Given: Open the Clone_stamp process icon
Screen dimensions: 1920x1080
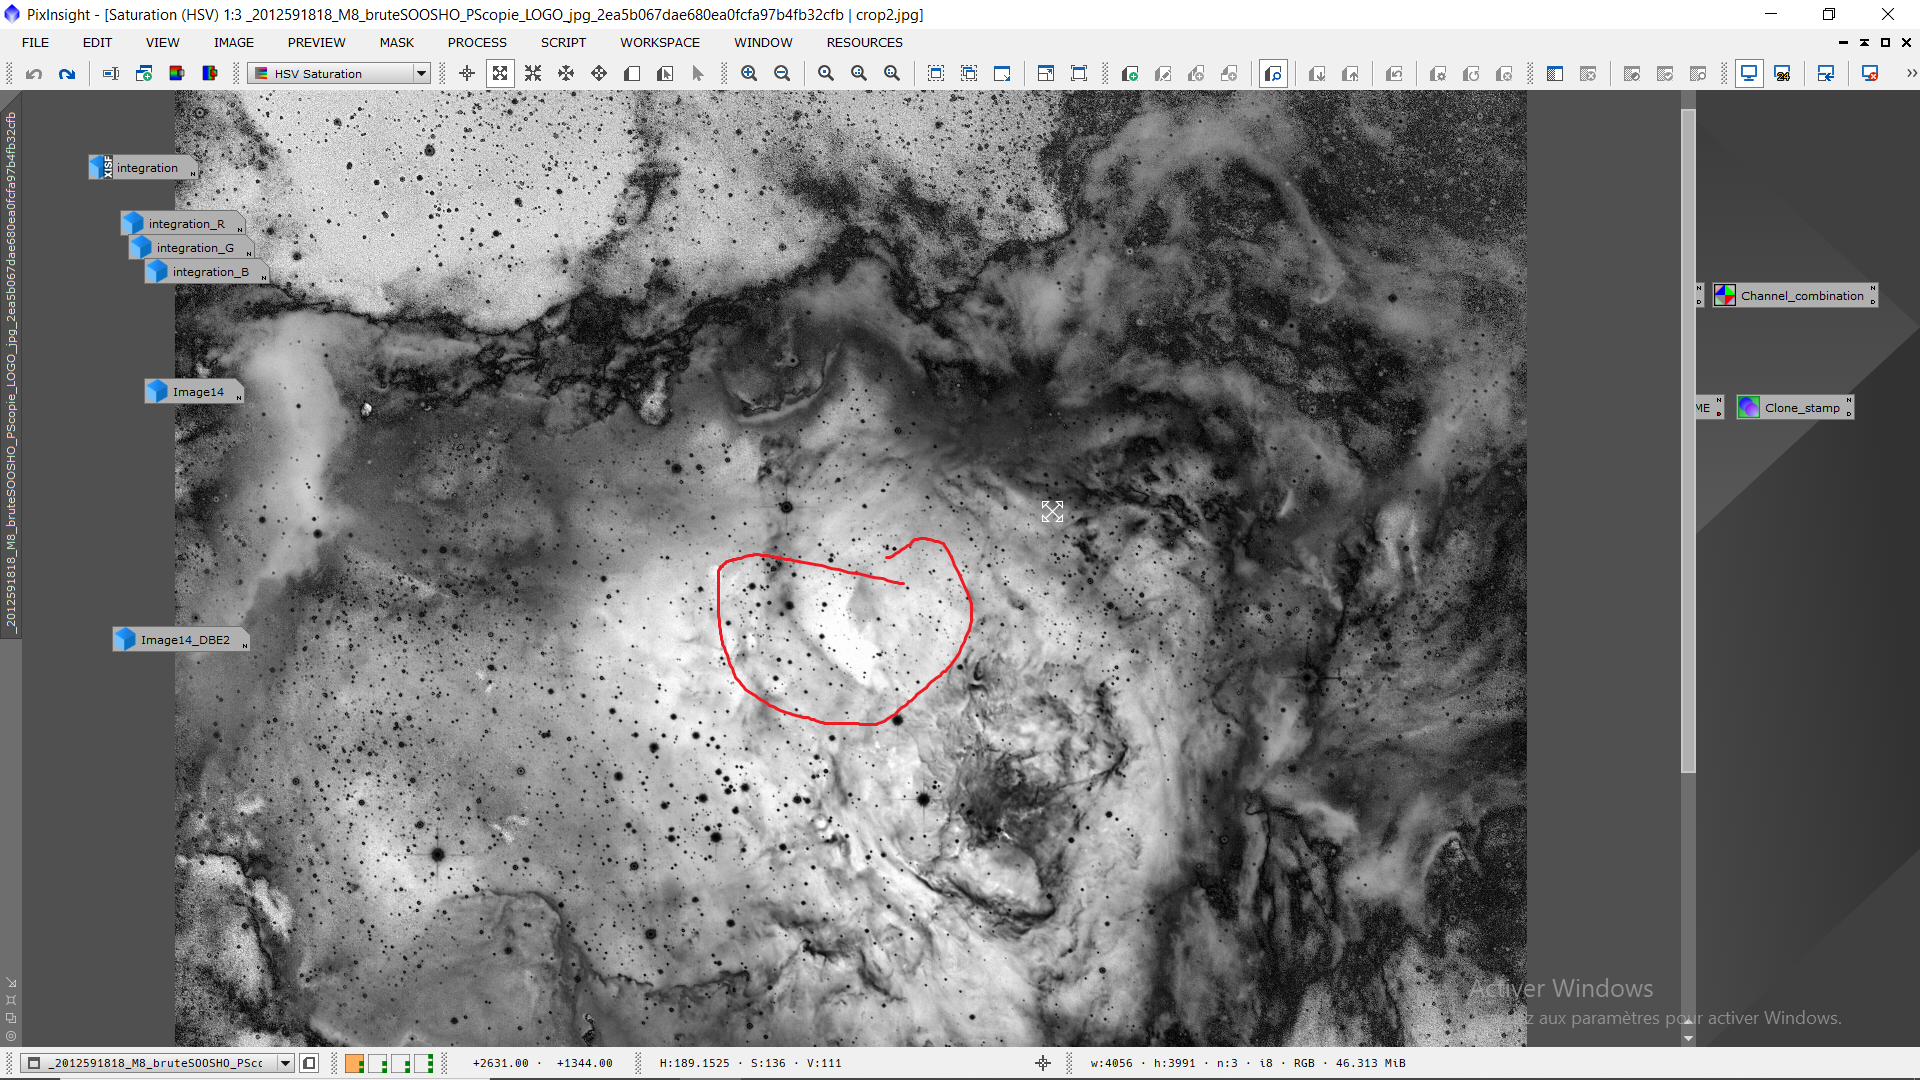Looking at the screenshot, I should point(1796,408).
